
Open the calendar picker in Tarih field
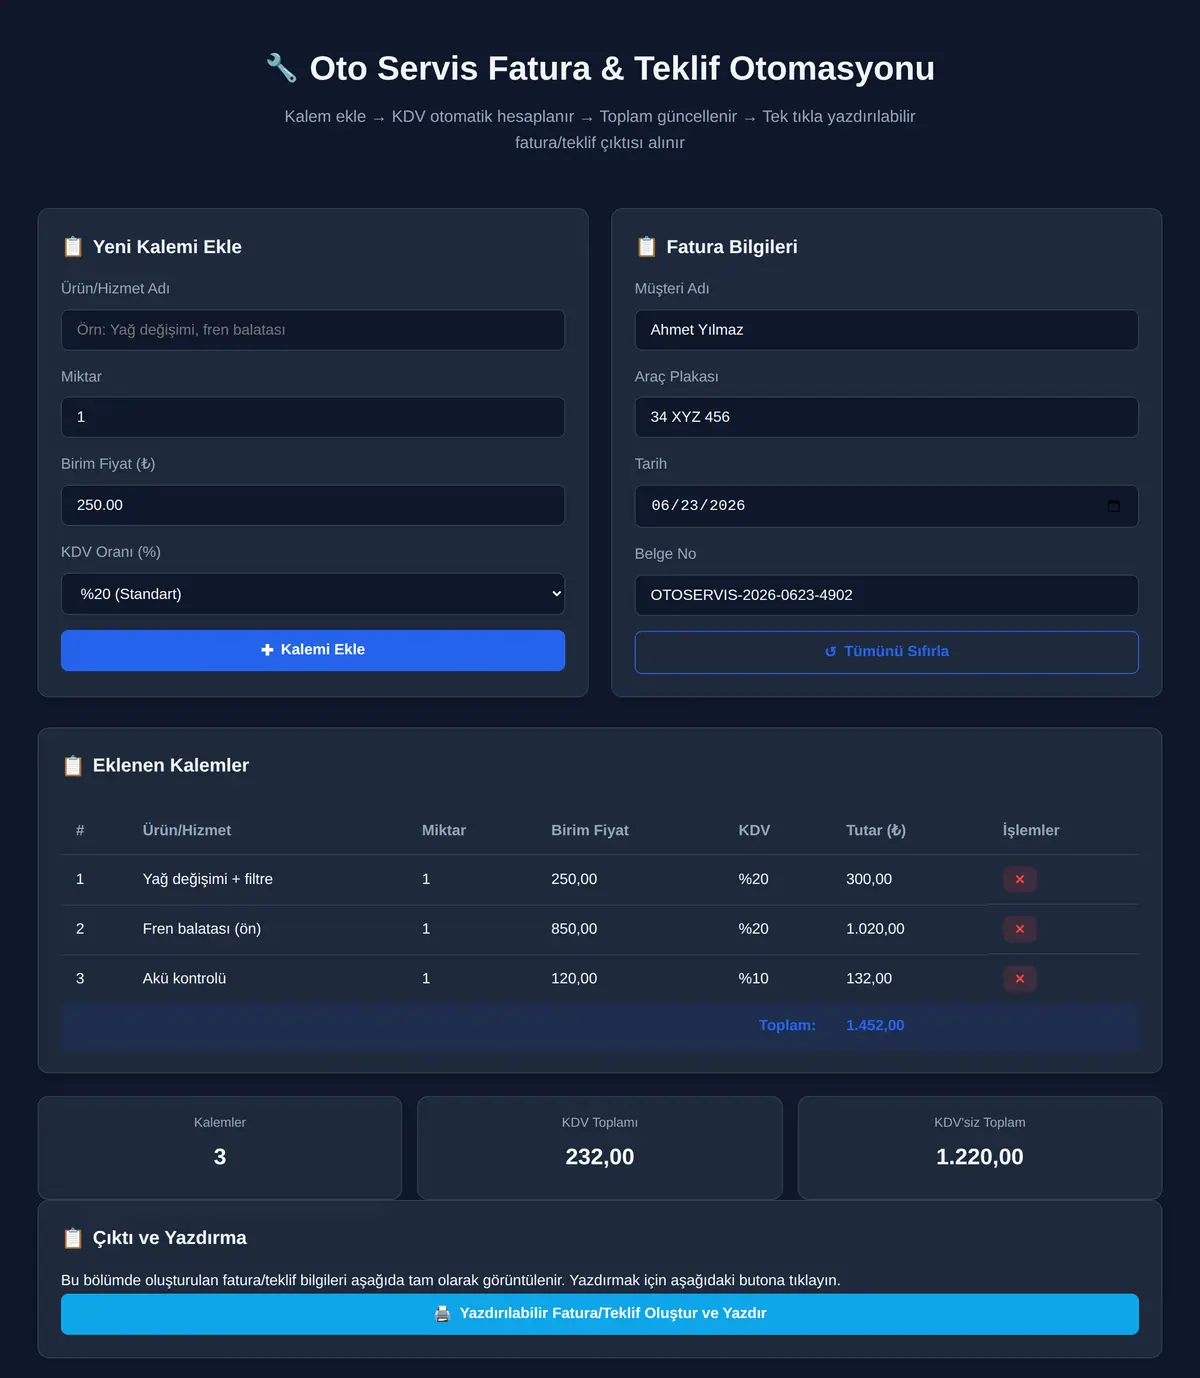pos(1113,506)
